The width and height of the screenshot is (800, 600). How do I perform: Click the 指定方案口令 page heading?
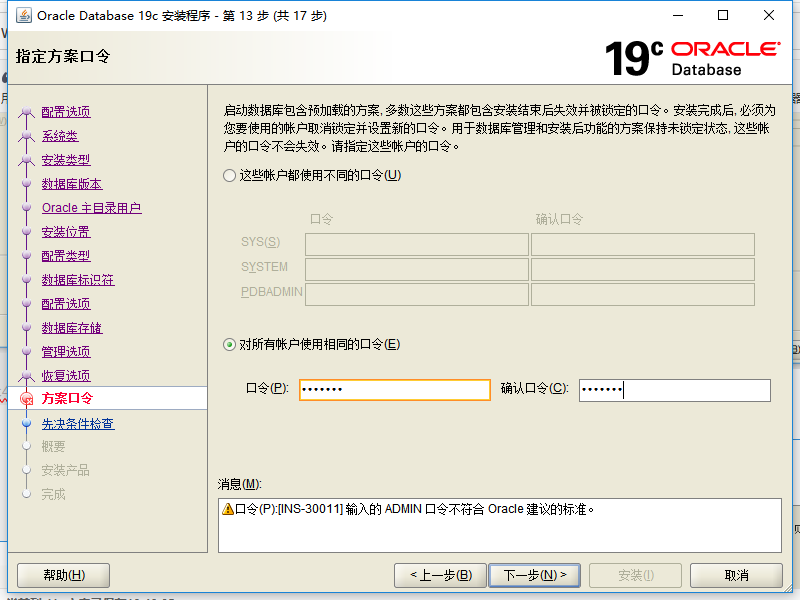[x=63, y=56]
